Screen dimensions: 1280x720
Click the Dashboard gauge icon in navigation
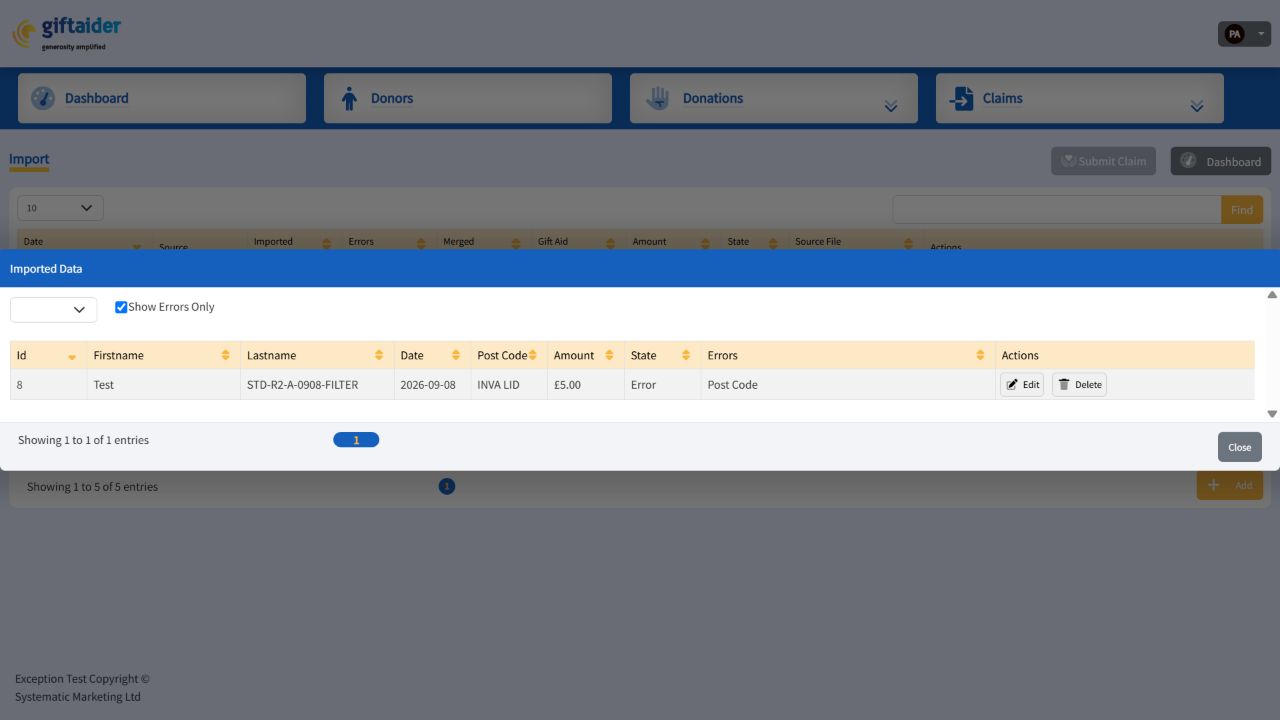click(43, 98)
